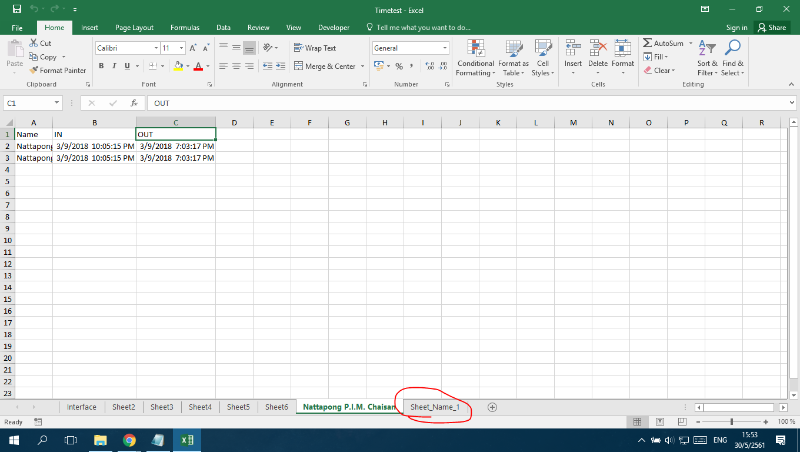Open the Page Layout ribbon tab
This screenshot has height=452, width=800.
tap(134, 28)
